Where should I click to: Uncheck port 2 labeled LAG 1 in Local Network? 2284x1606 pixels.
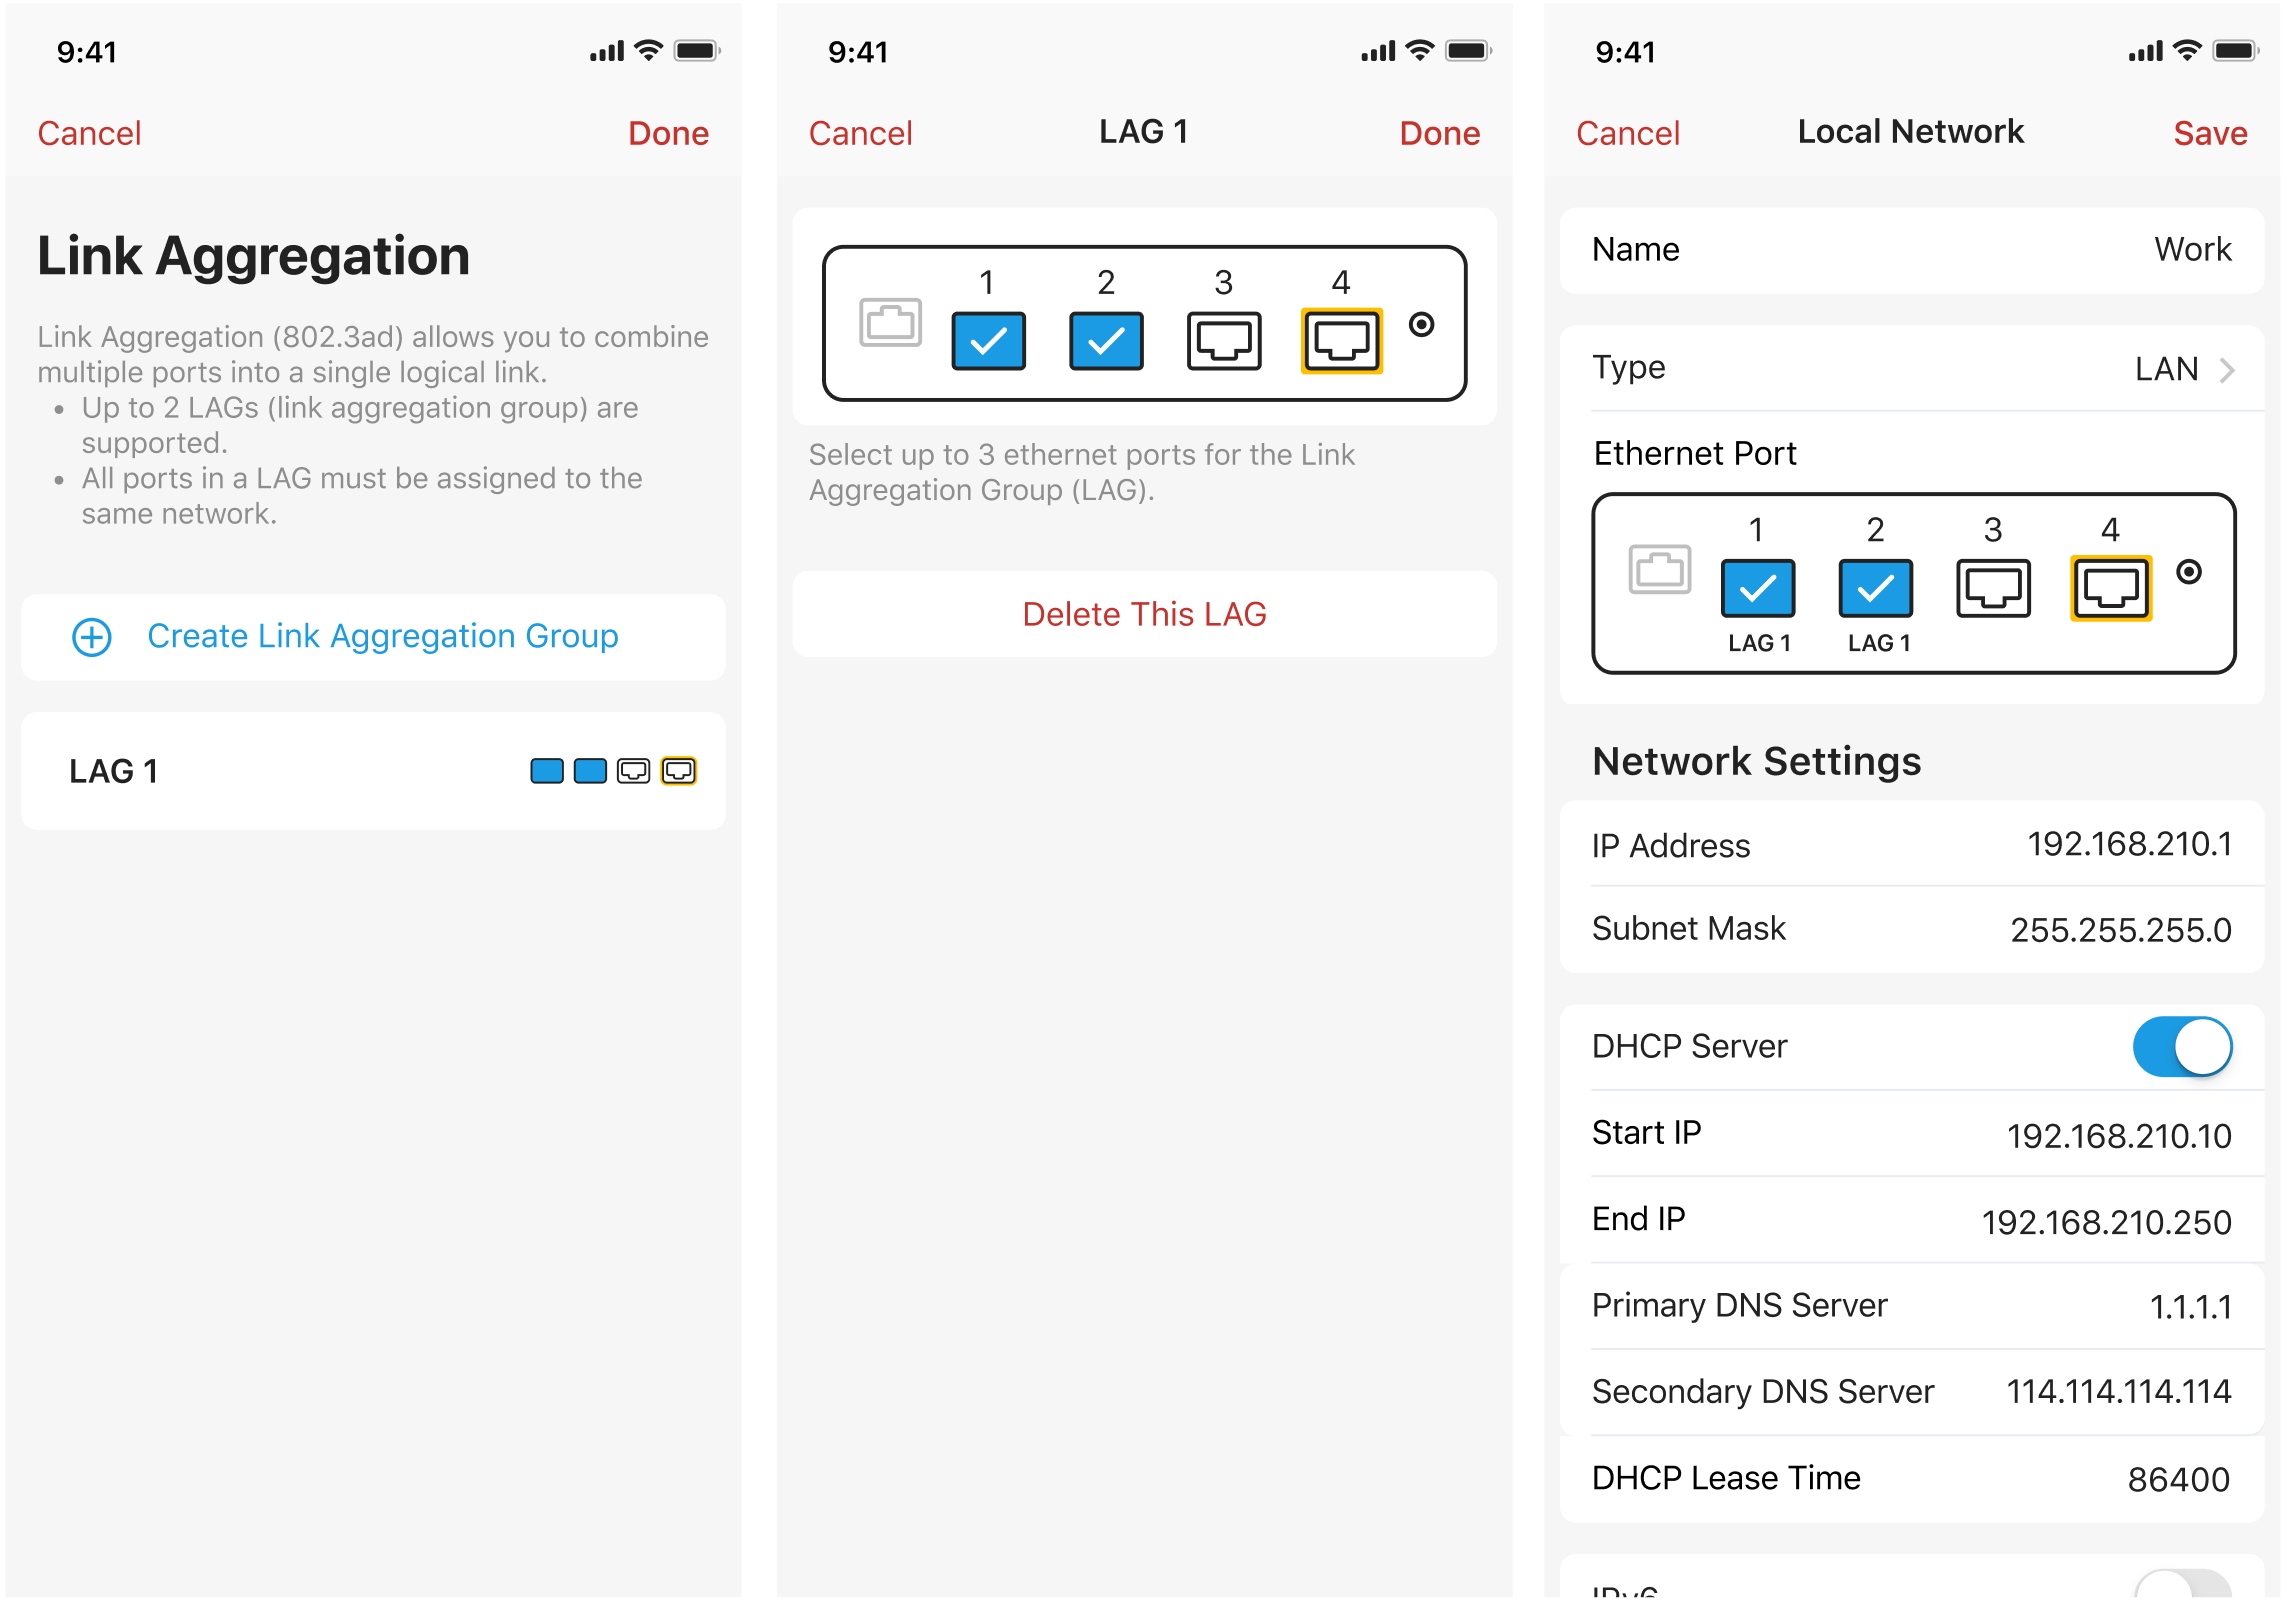(x=1876, y=588)
